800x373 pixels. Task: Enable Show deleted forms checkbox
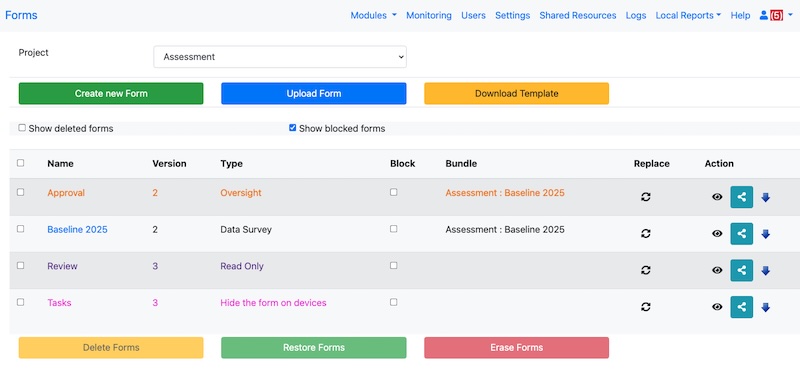(x=22, y=128)
